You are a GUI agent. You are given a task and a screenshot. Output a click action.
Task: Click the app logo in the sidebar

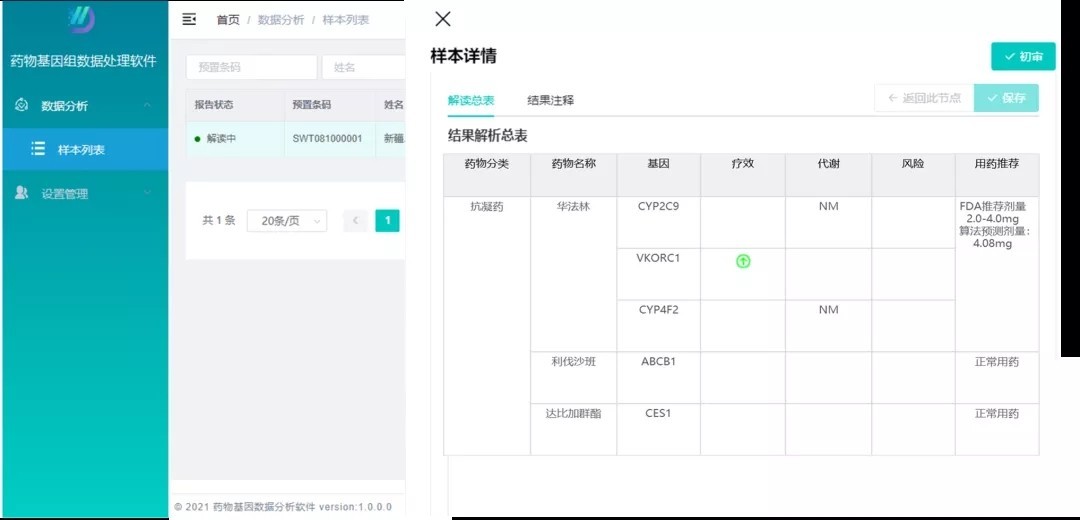pyautogui.click(x=80, y=20)
